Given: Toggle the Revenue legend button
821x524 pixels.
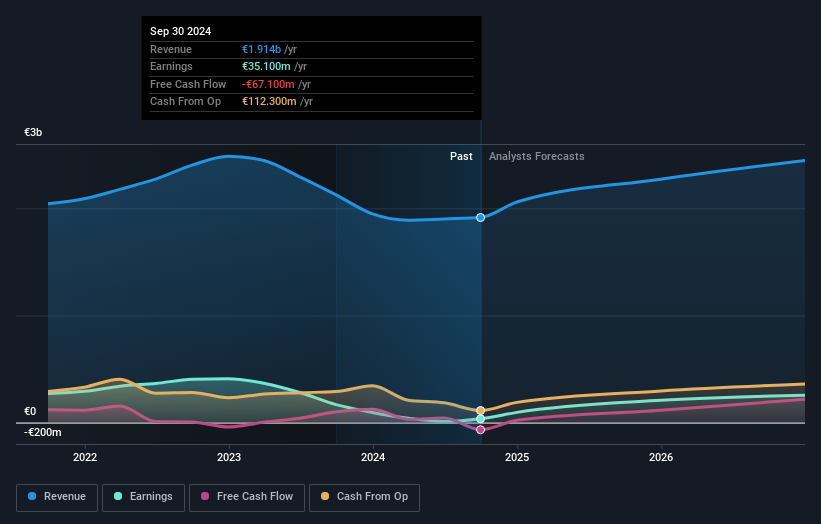Looking at the screenshot, I should [x=57, y=497].
